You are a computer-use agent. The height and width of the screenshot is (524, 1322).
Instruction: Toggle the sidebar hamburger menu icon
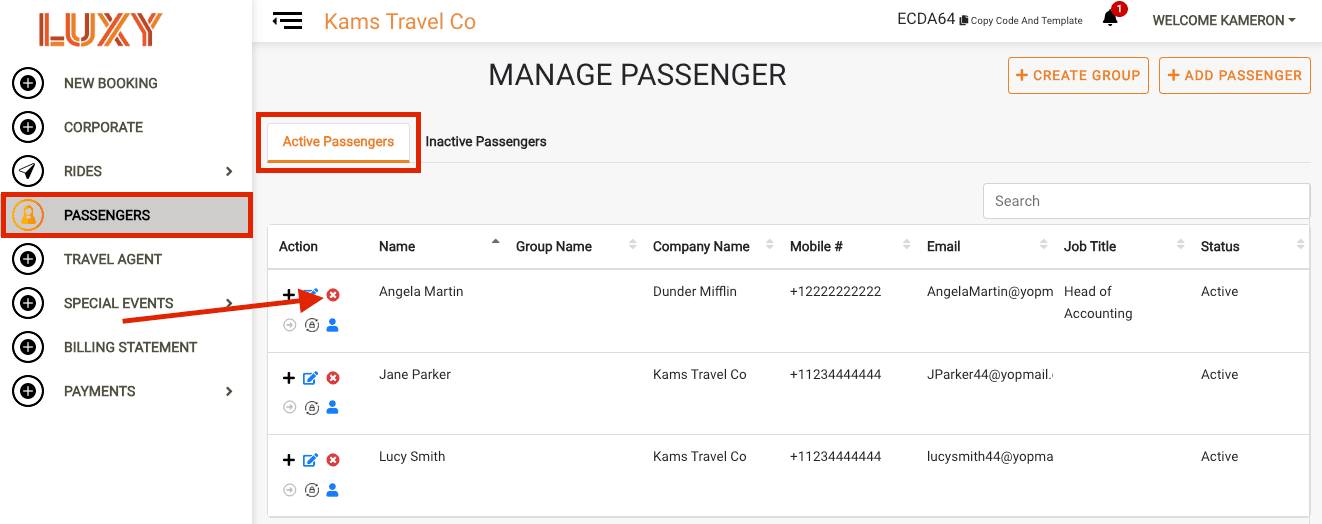tap(287, 21)
